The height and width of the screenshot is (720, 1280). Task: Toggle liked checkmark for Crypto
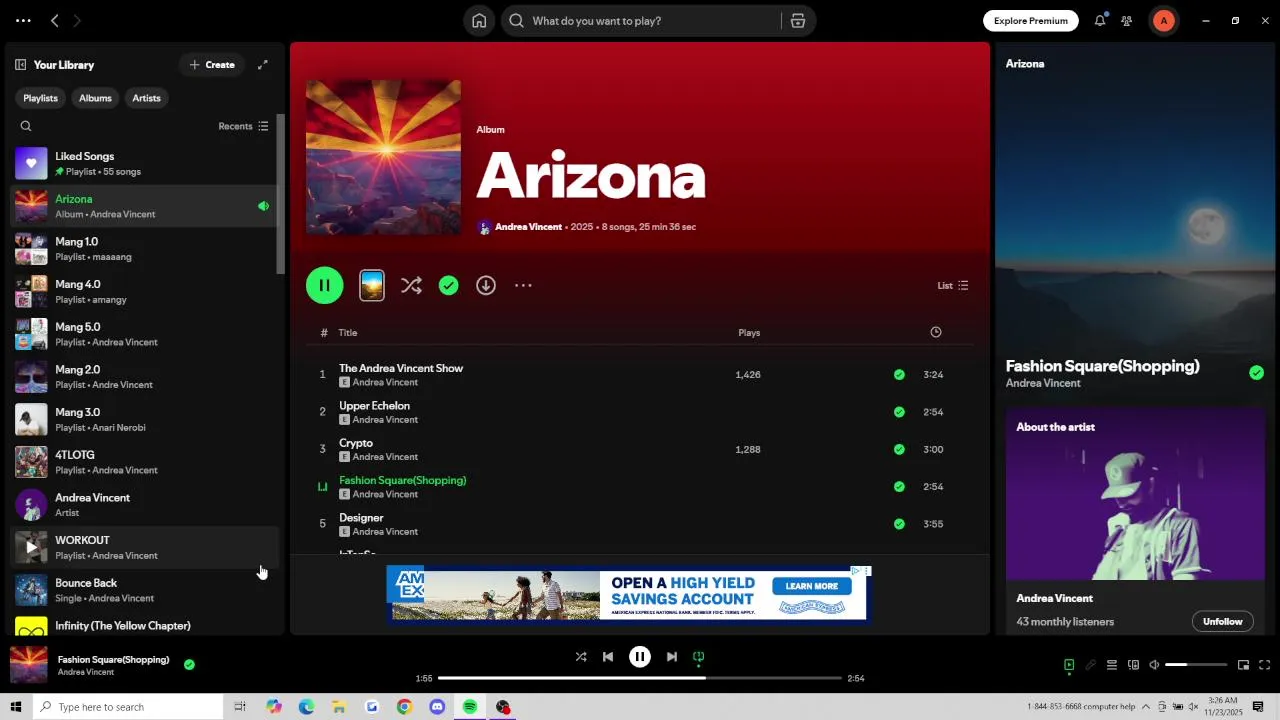pyautogui.click(x=899, y=449)
